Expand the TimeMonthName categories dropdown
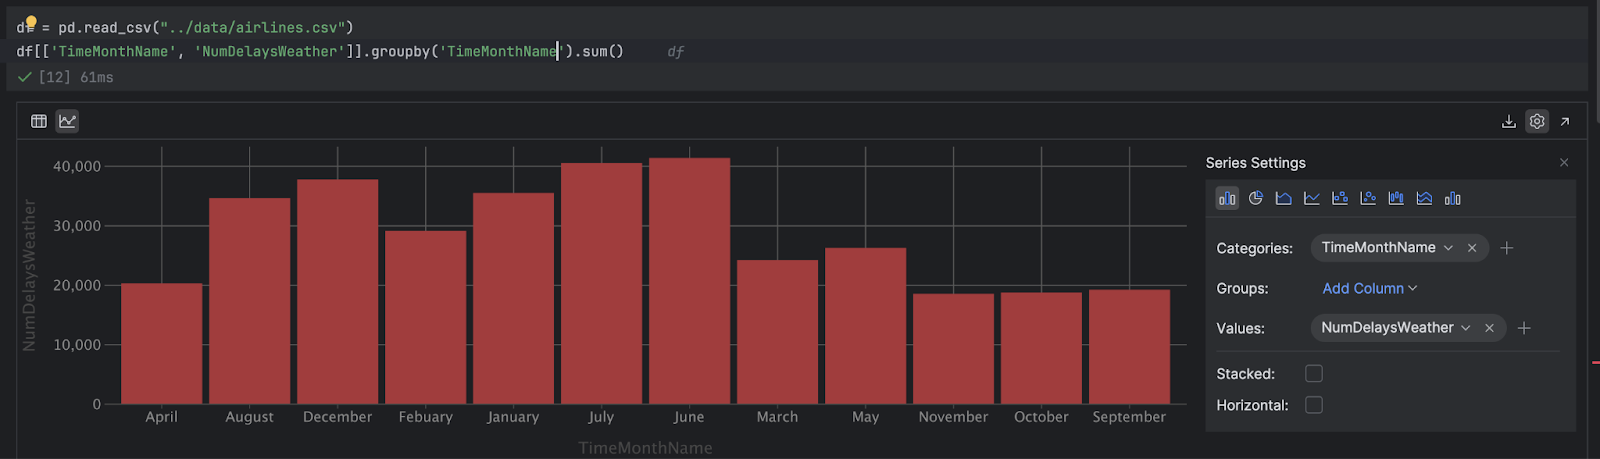1600x459 pixels. pos(1448,248)
